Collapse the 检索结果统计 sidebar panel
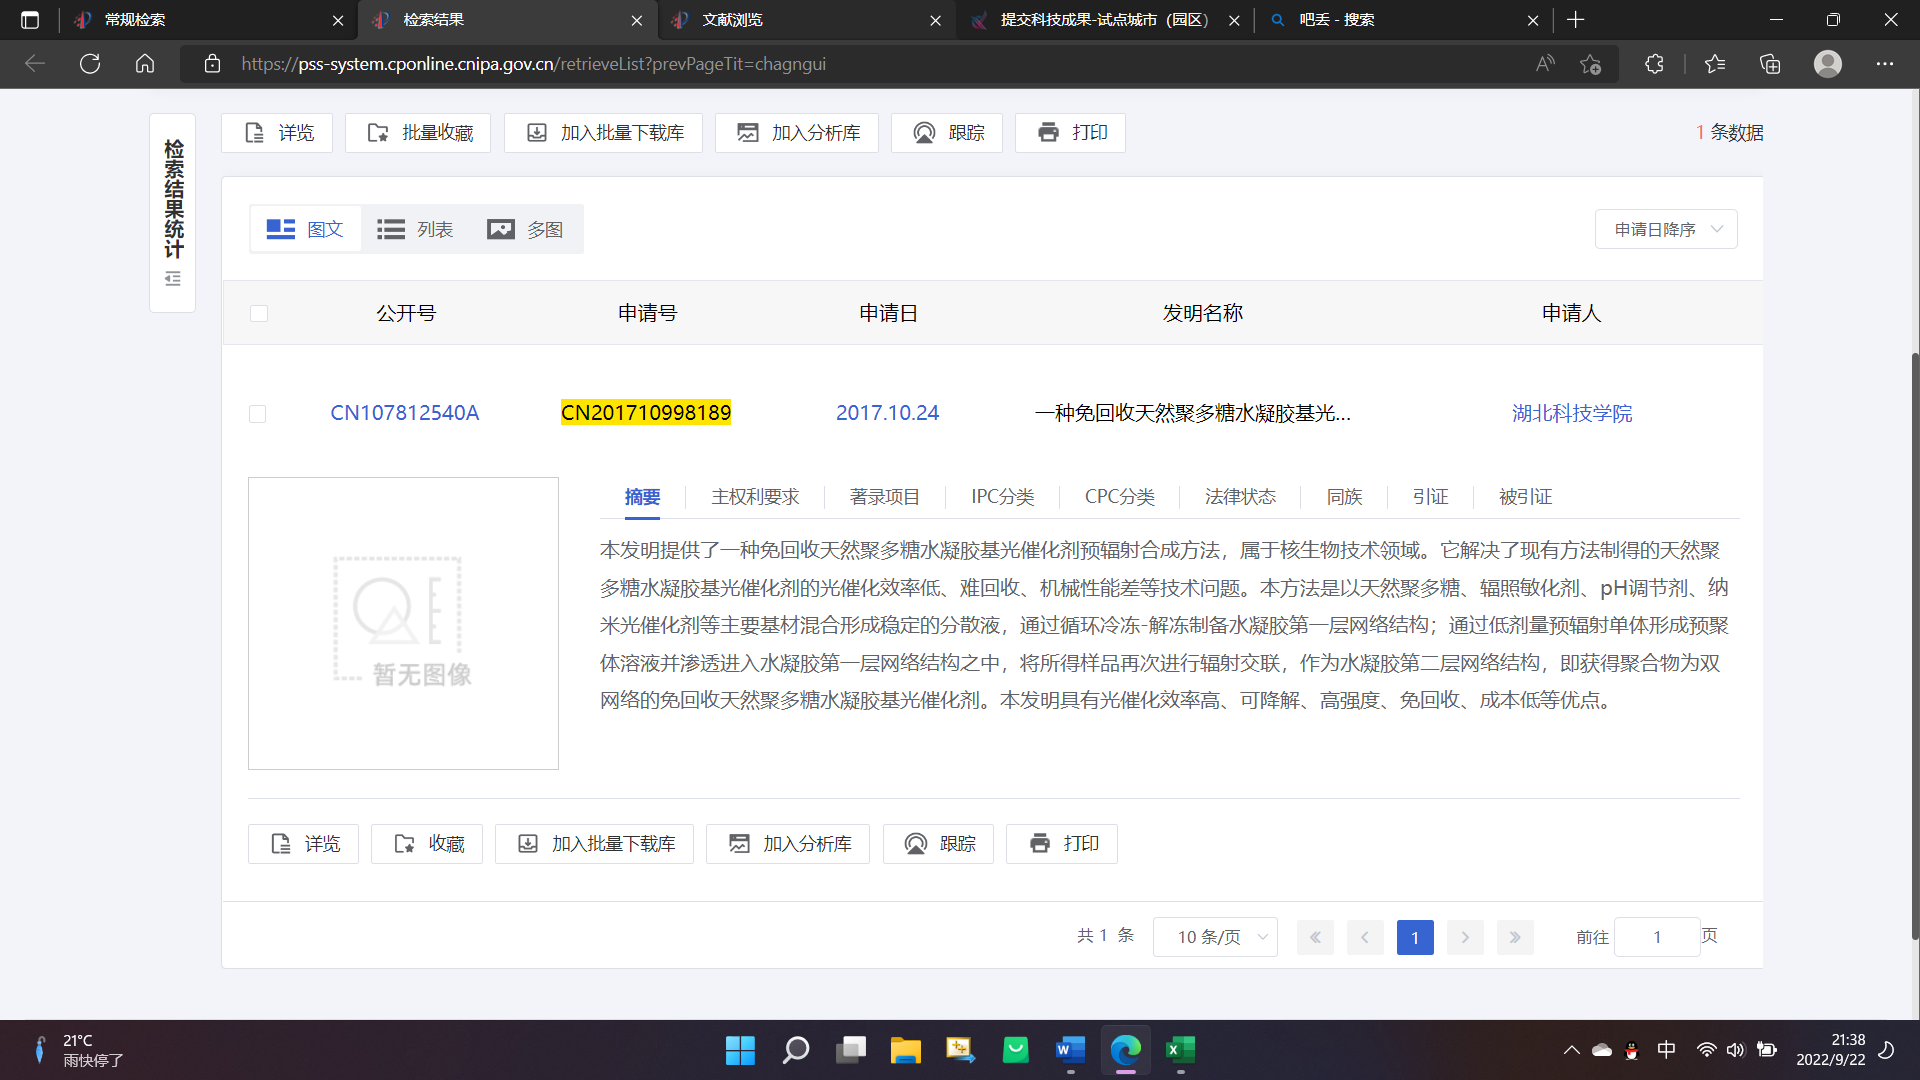The height and width of the screenshot is (1080, 1920). (x=173, y=279)
